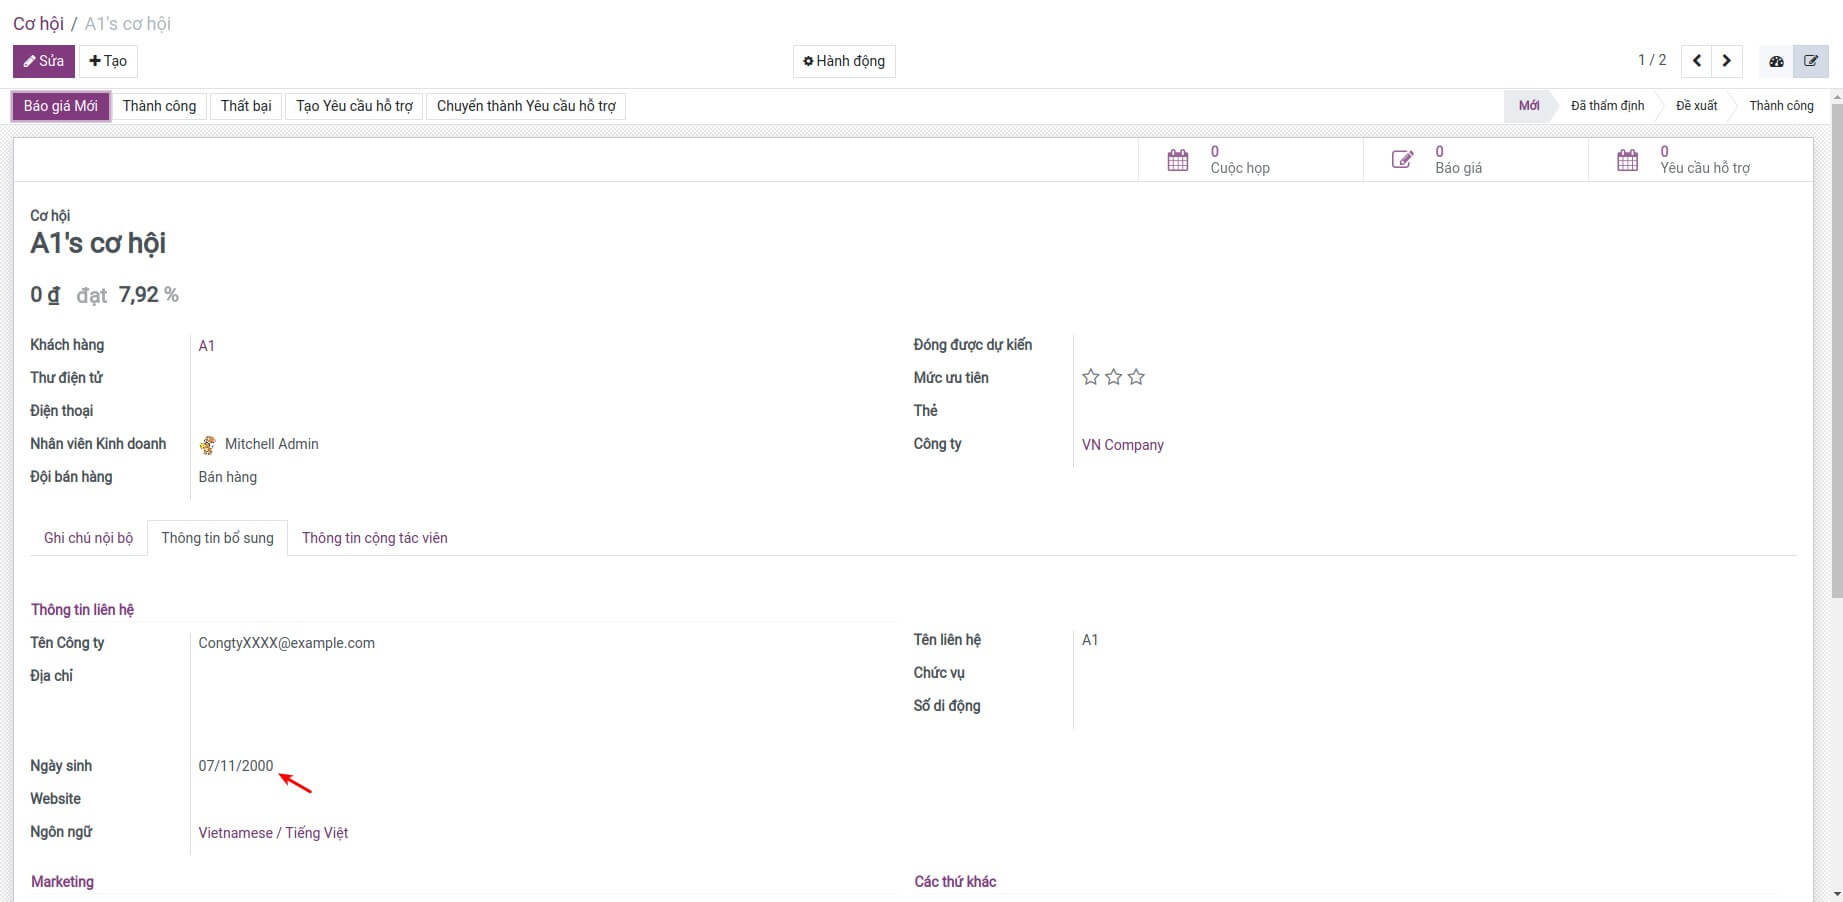Open the Hành động actions dropdown
This screenshot has height=902, width=1843.
click(x=844, y=61)
